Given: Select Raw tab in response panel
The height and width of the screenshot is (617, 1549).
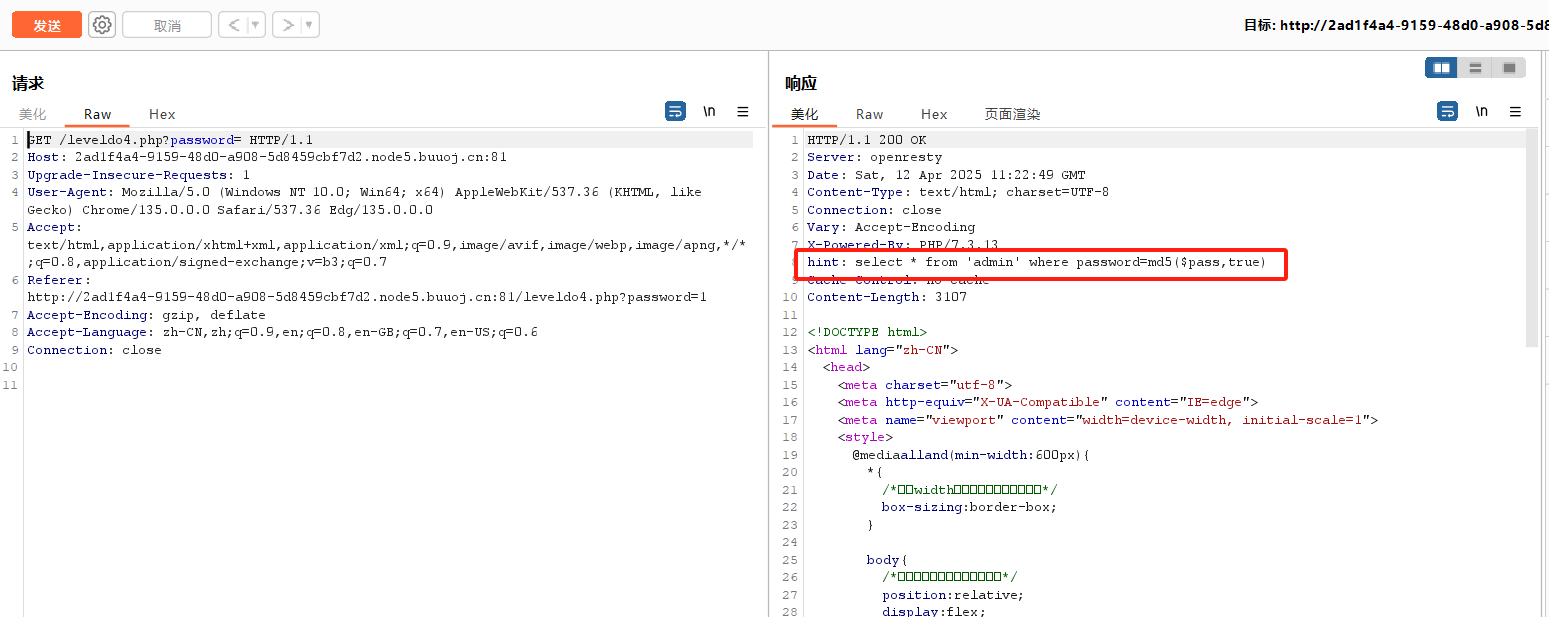Looking at the screenshot, I should click(870, 114).
